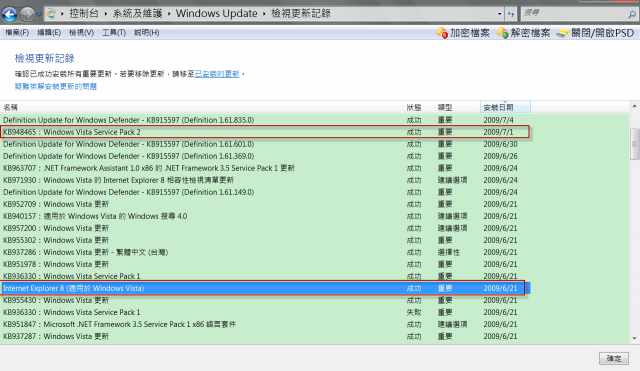Screen dimensions: 640x371
Task: Open the 已安裝的更新 link
Action: [217, 74]
